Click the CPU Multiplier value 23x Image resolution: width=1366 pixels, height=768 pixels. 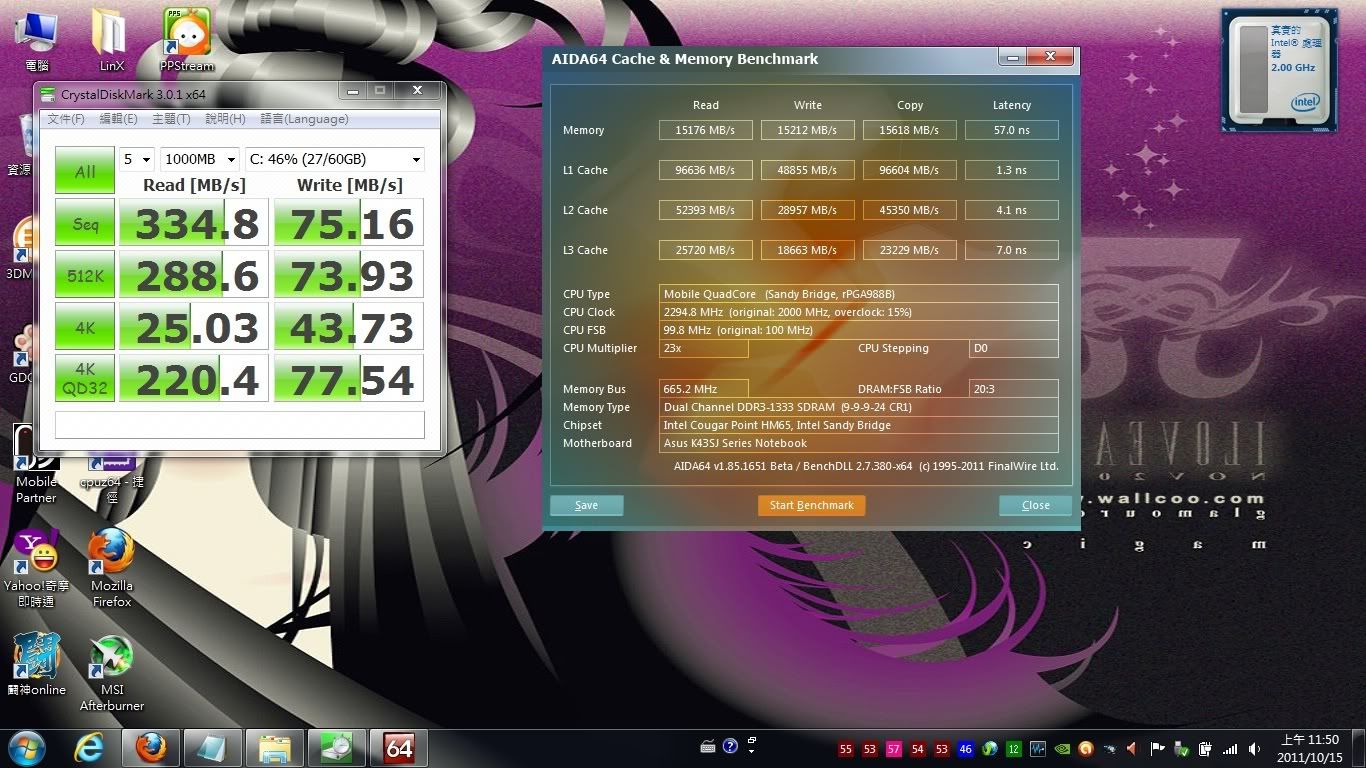pyautogui.click(x=704, y=348)
